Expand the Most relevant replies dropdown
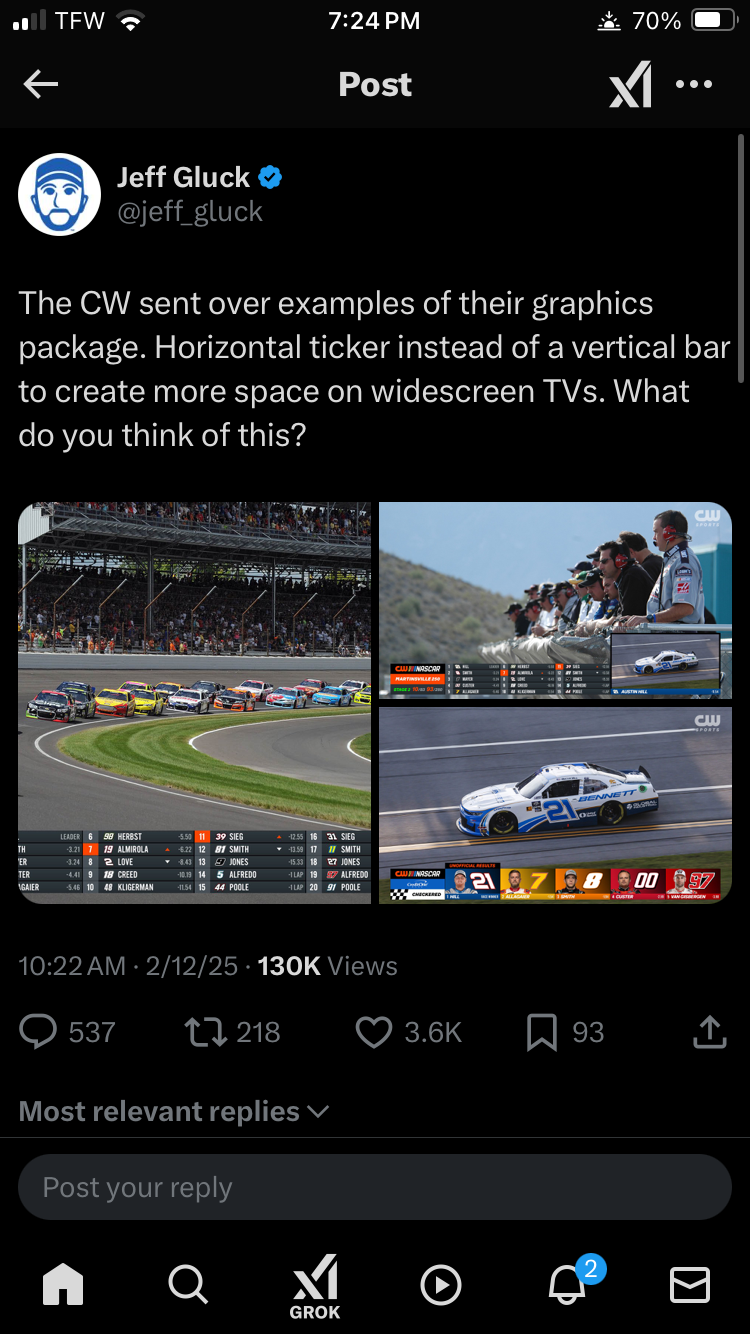 174,1111
